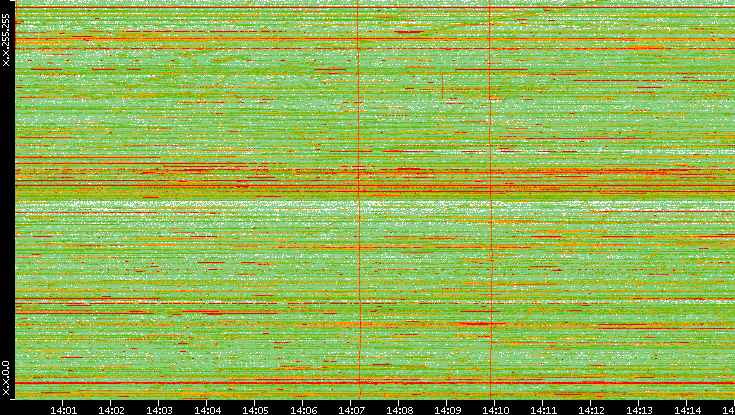Screen dimensions: 735x415
Task: Select the 14:03 tick label
Action: 159,410
